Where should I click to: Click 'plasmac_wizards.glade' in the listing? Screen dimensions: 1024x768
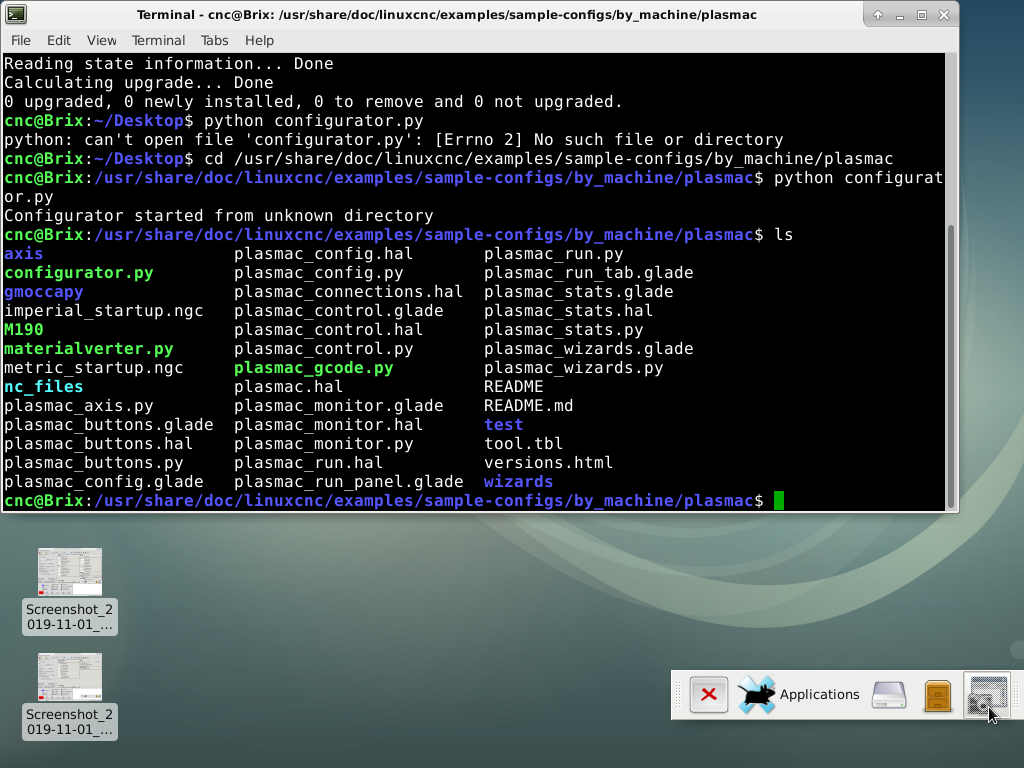click(589, 349)
